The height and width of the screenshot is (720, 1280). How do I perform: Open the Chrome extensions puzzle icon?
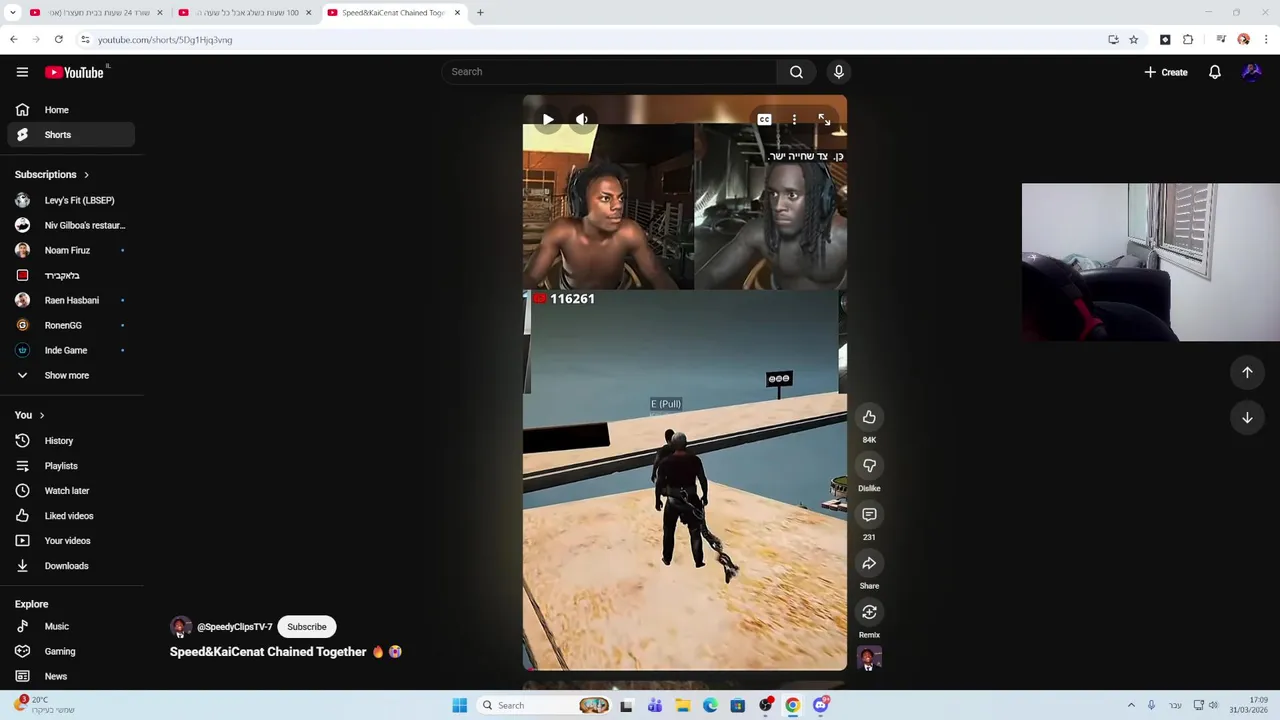click(x=1188, y=40)
